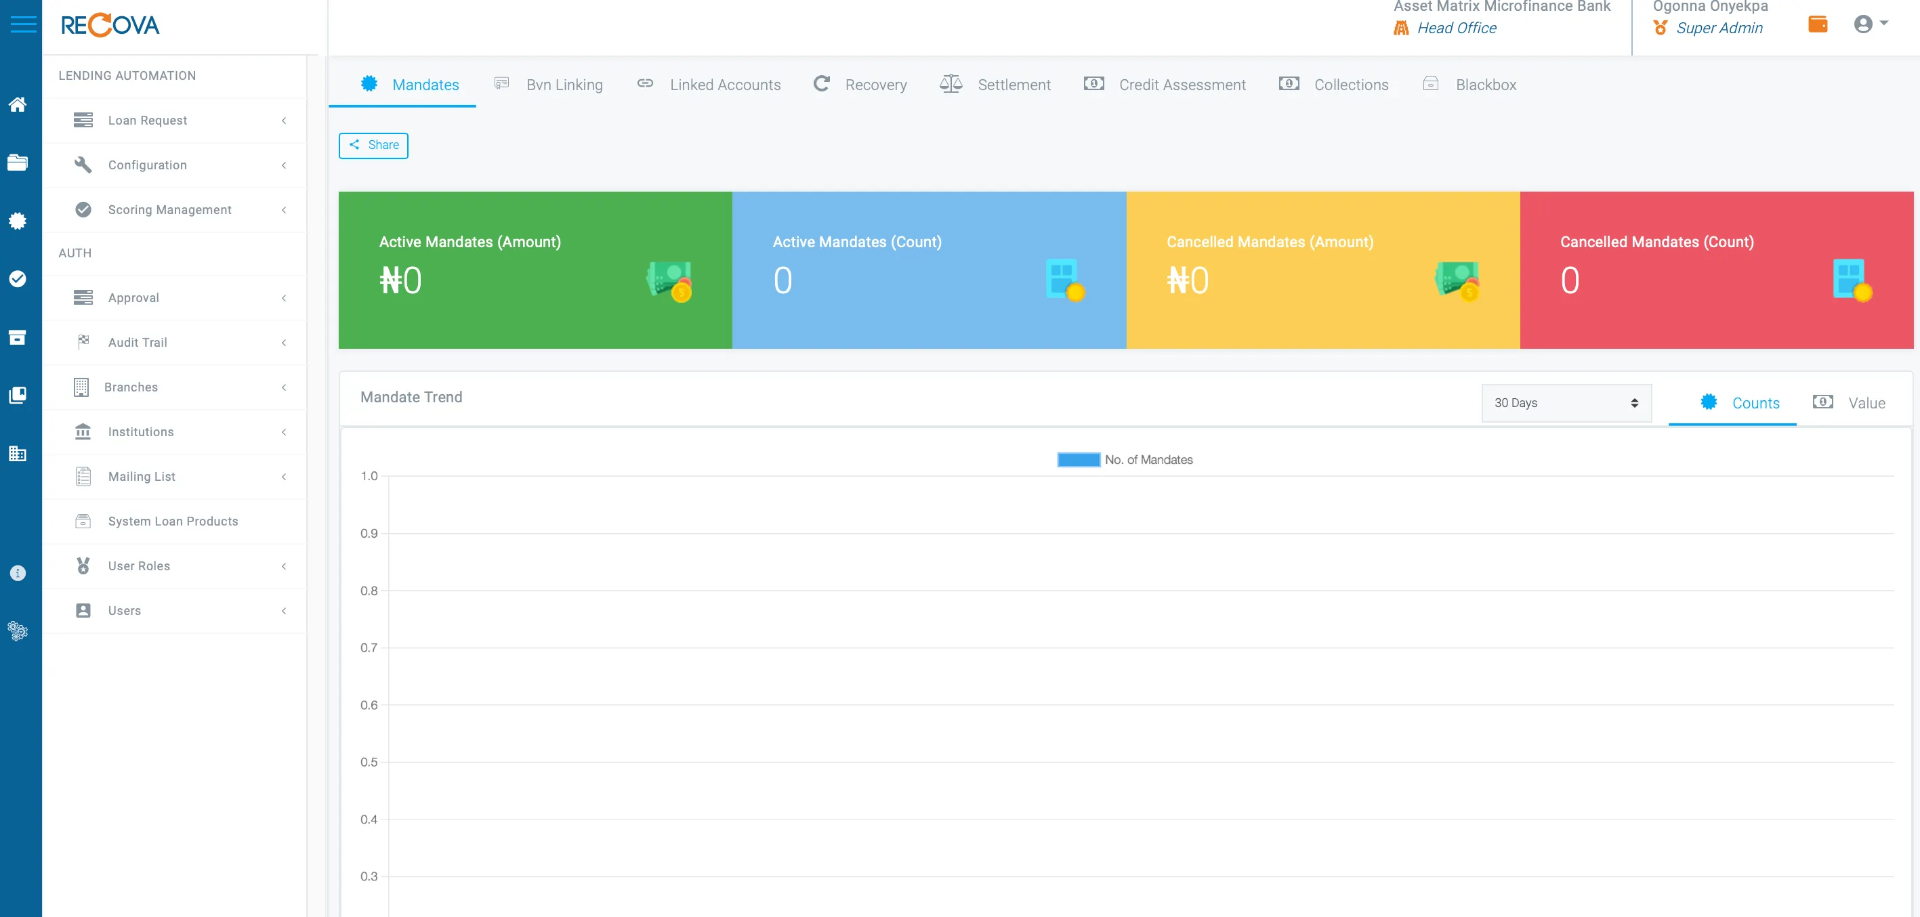
Task: Open the user account avatar menu
Action: pos(1869,24)
